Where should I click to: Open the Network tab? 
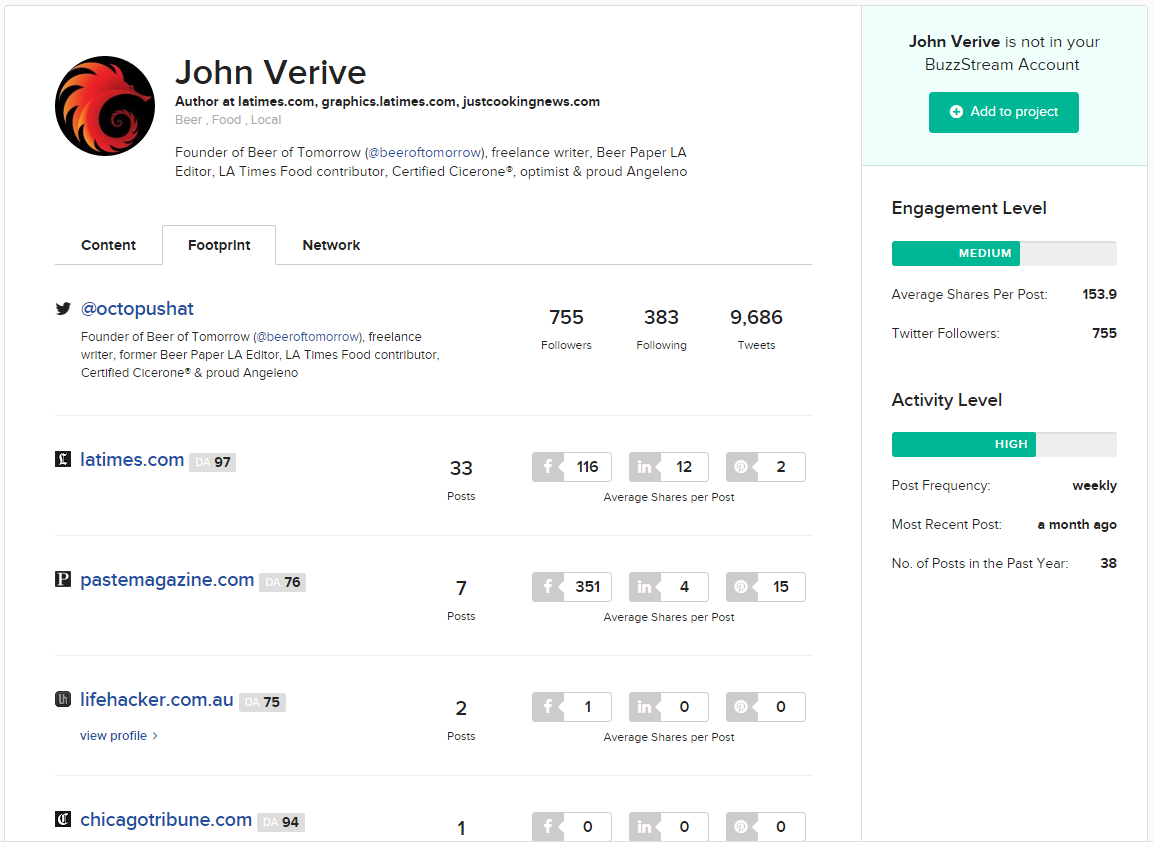331,245
